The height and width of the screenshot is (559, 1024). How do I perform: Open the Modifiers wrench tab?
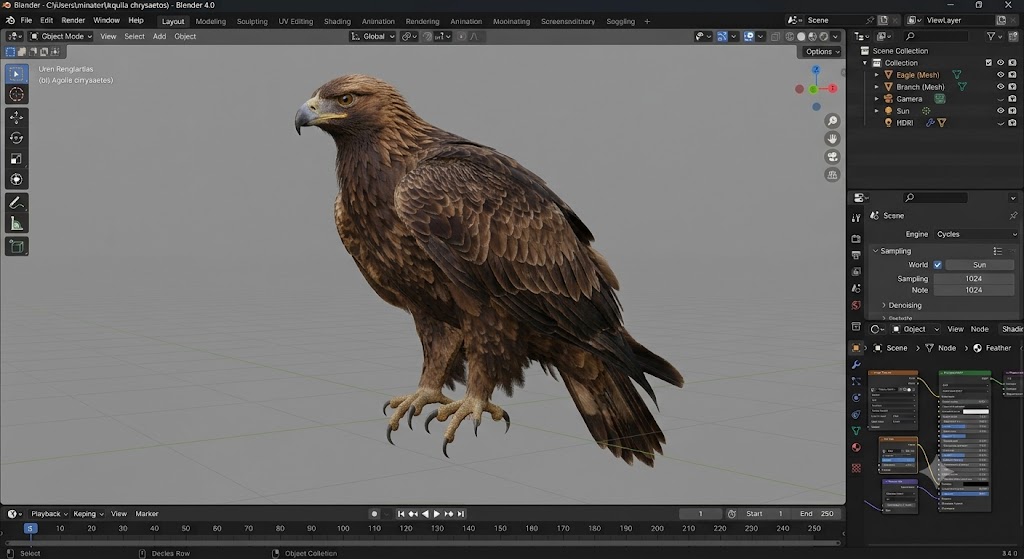(x=856, y=365)
